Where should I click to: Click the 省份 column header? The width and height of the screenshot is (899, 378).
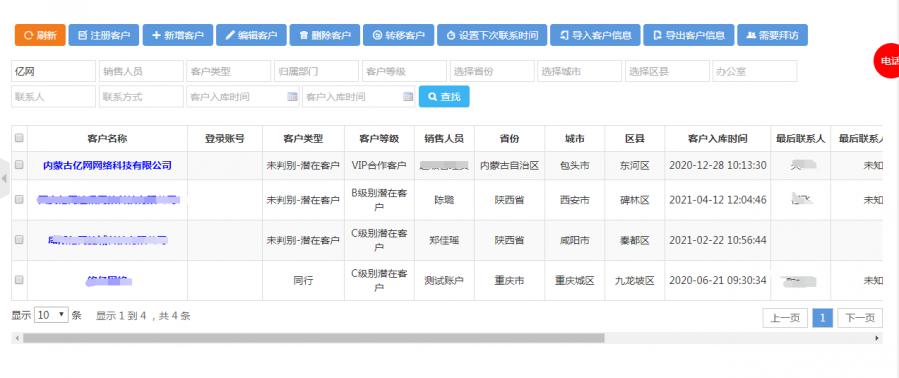tap(509, 138)
